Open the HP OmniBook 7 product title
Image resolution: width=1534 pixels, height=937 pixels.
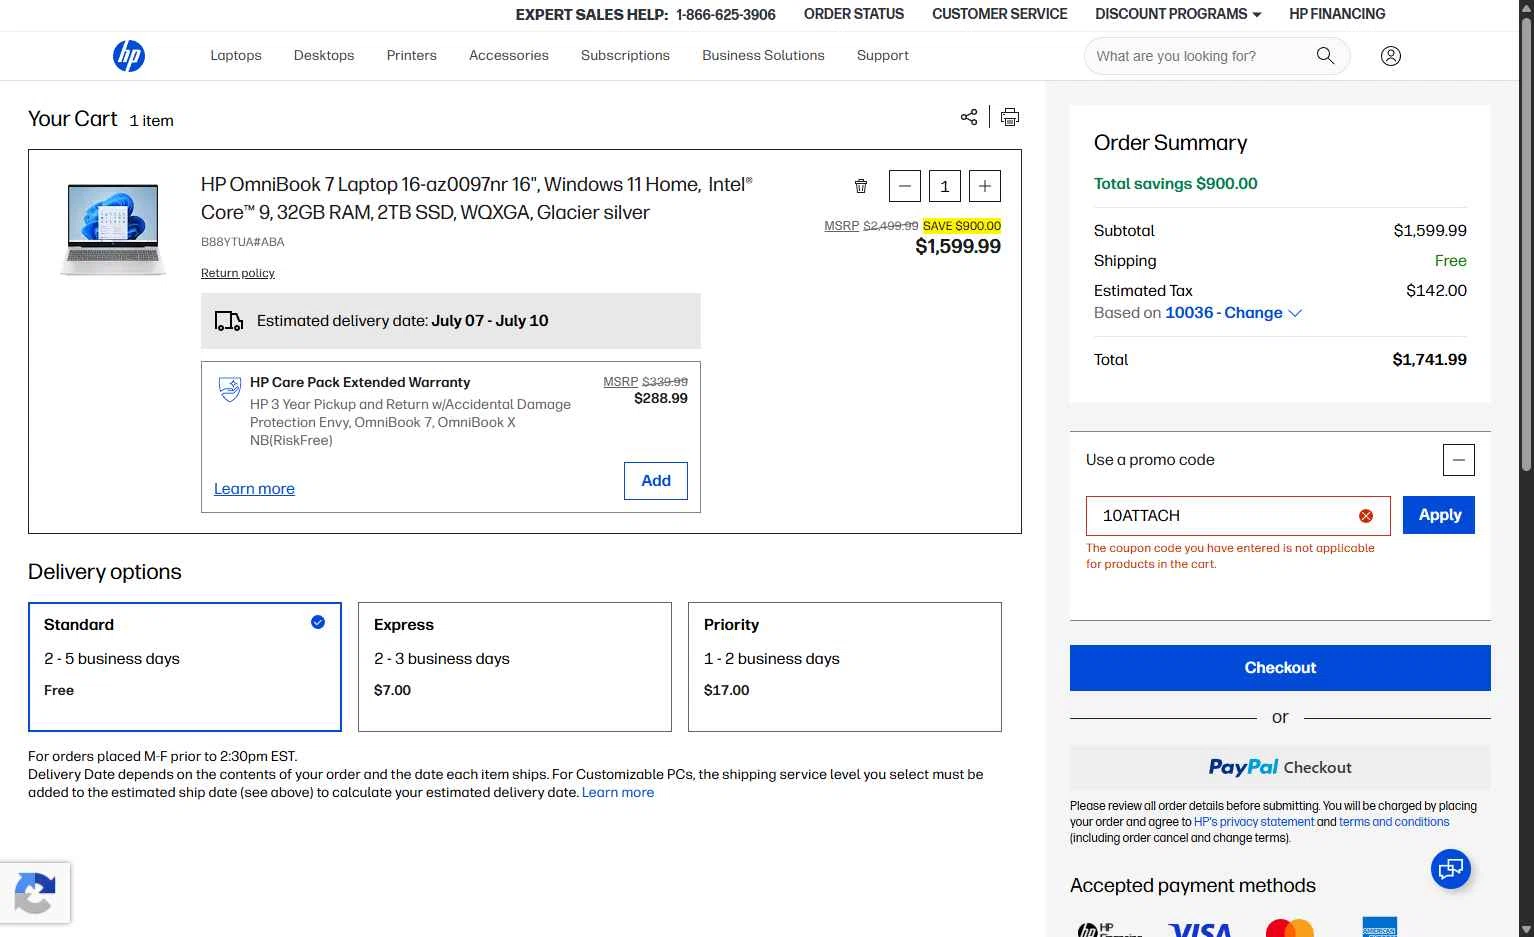(476, 198)
